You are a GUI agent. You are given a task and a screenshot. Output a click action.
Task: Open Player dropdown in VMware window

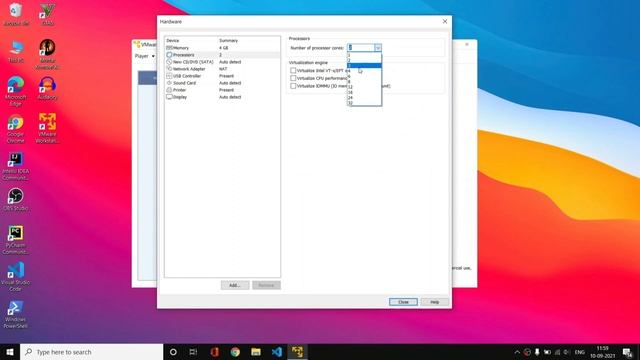click(144, 56)
